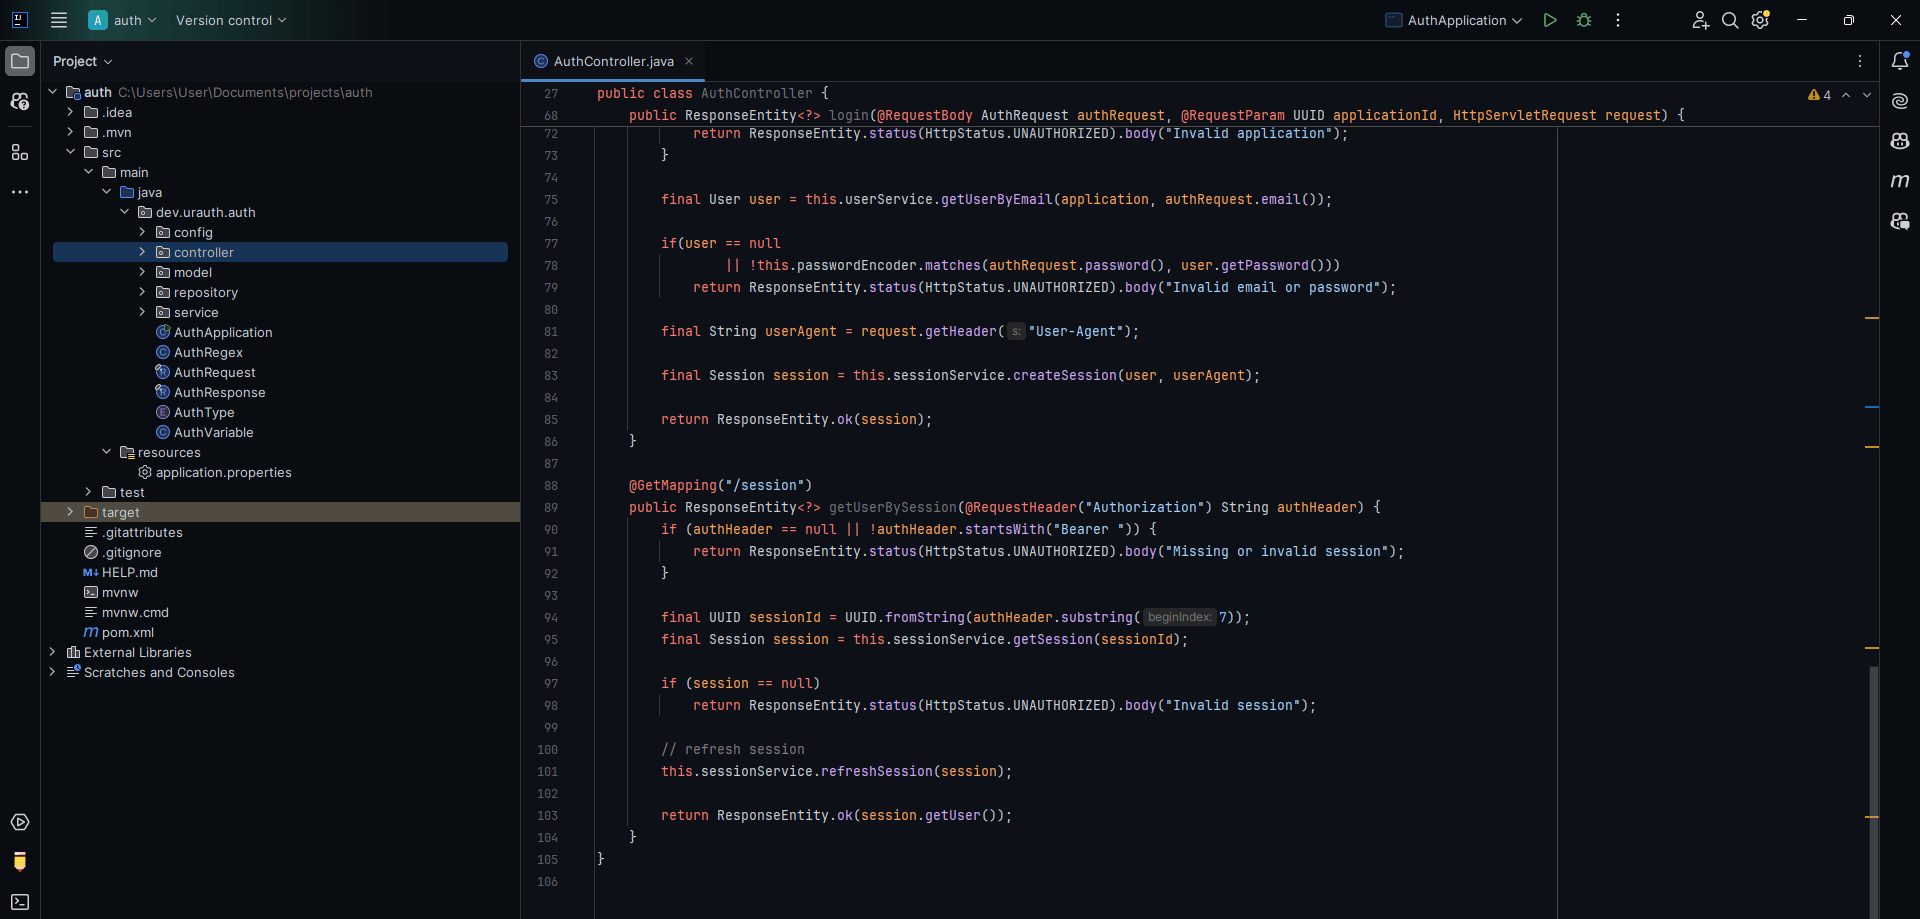The image size is (1920, 919).
Task: Expand the target folder
Action: pyautogui.click(x=70, y=512)
